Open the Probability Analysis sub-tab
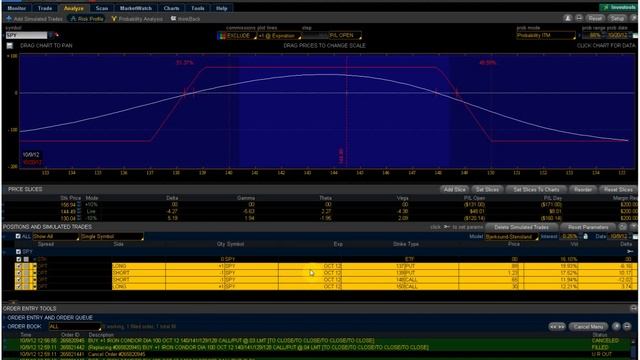Viewport: 640px width, 360px height. pyautogui.click(x=137, y=19)
